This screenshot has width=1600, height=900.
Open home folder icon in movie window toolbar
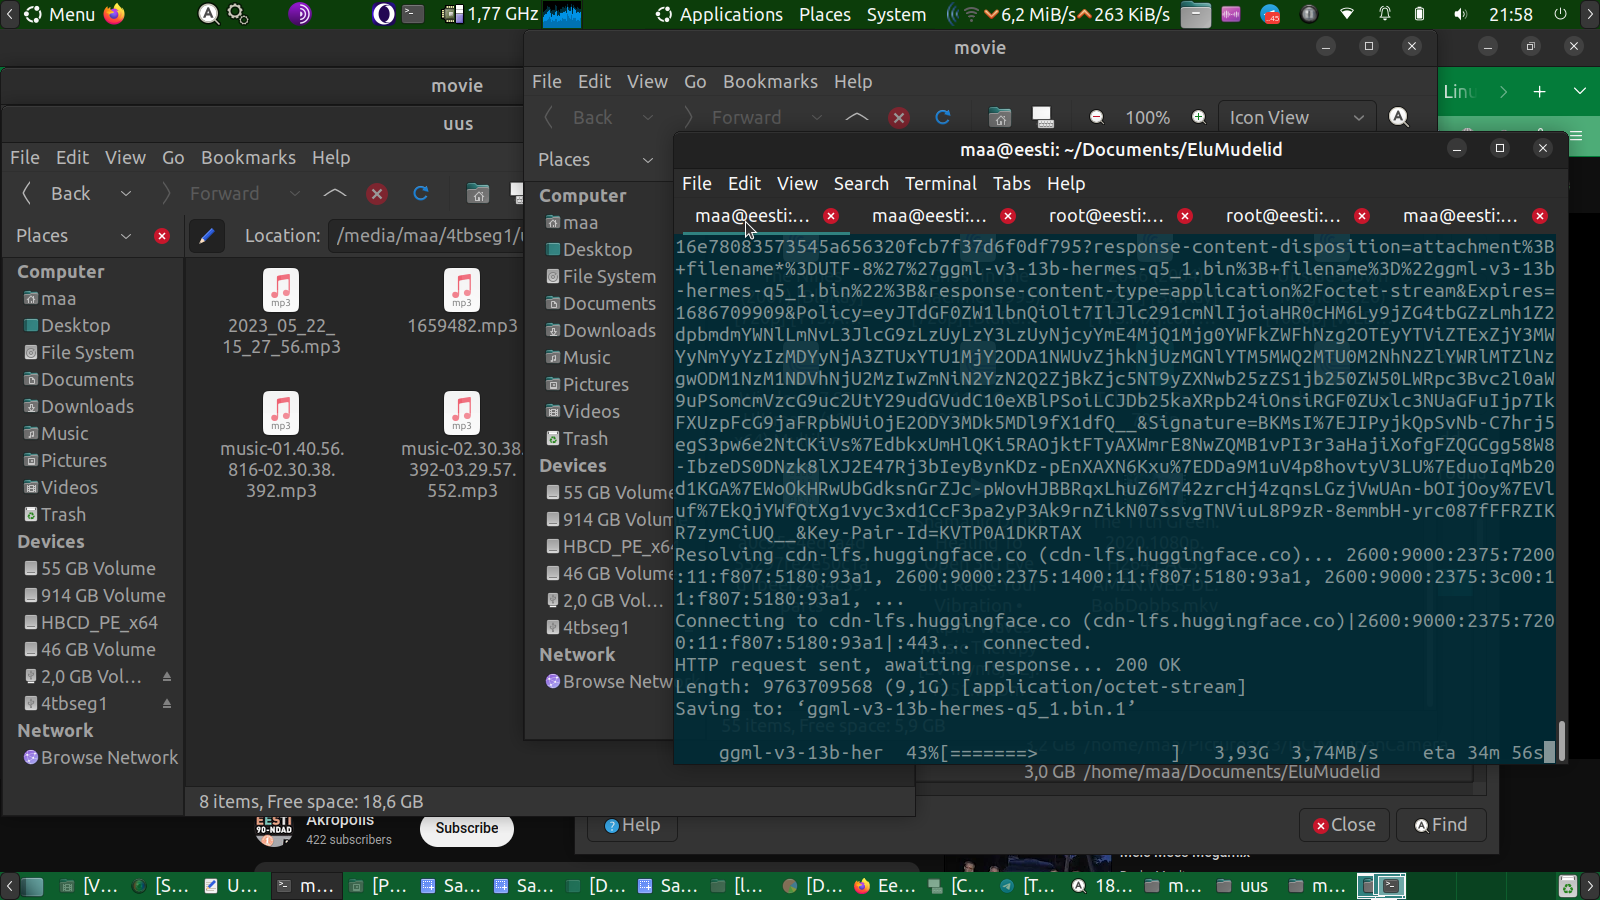[999, 118]
